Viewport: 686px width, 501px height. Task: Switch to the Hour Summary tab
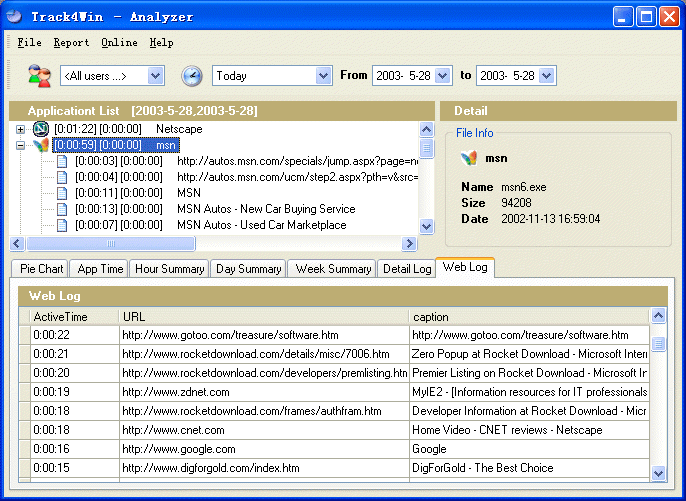pos(169,269)
